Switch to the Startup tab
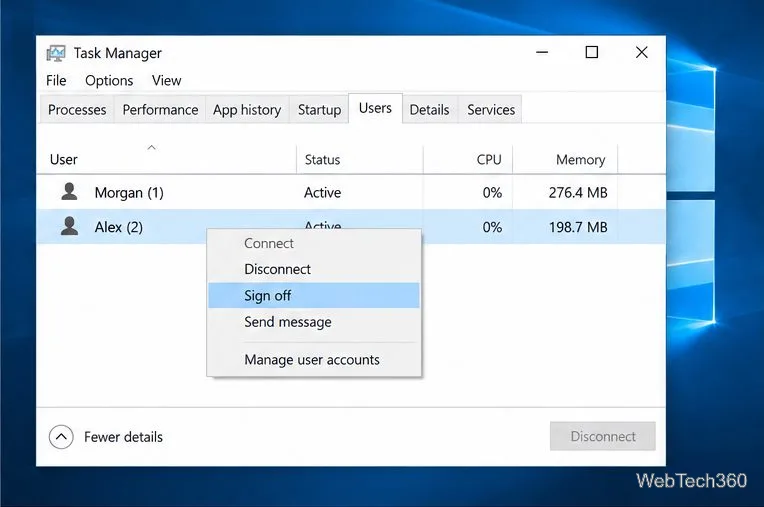This screenshot has width=764, height=507. (319, 110)
